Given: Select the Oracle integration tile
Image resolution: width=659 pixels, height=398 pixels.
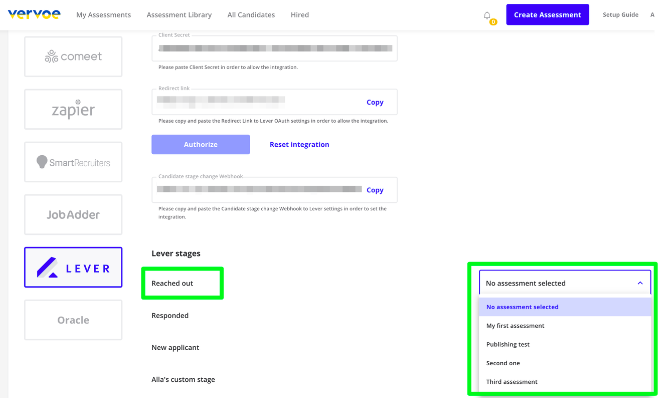Looking at the screenshot, I should [73, 320].
